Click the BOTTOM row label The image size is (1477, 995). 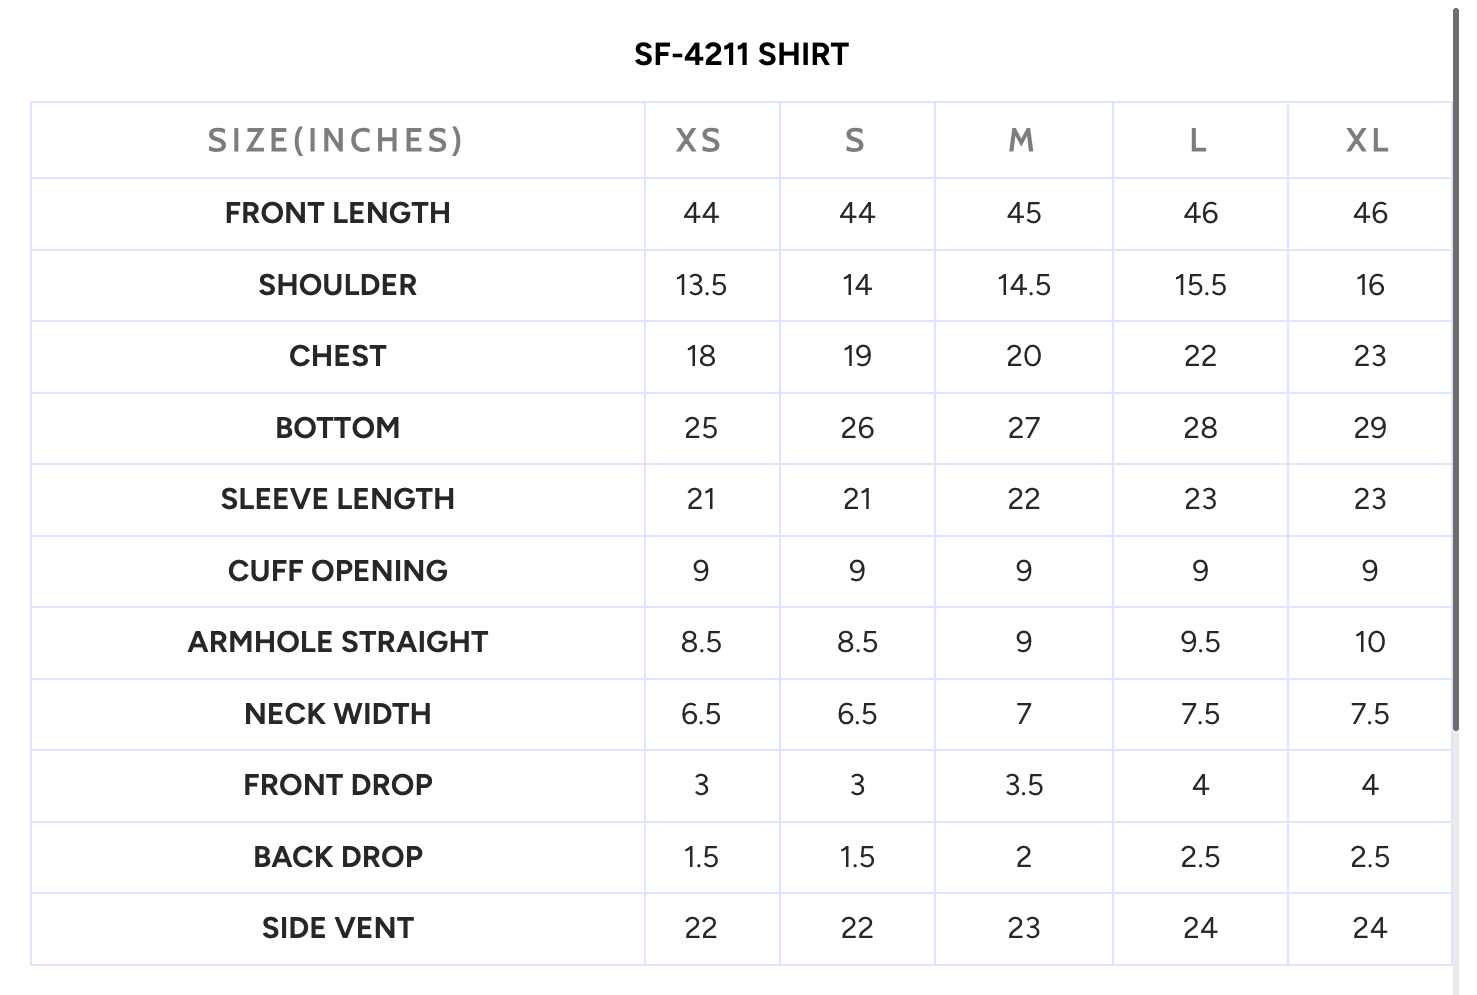tap(337, 428)
